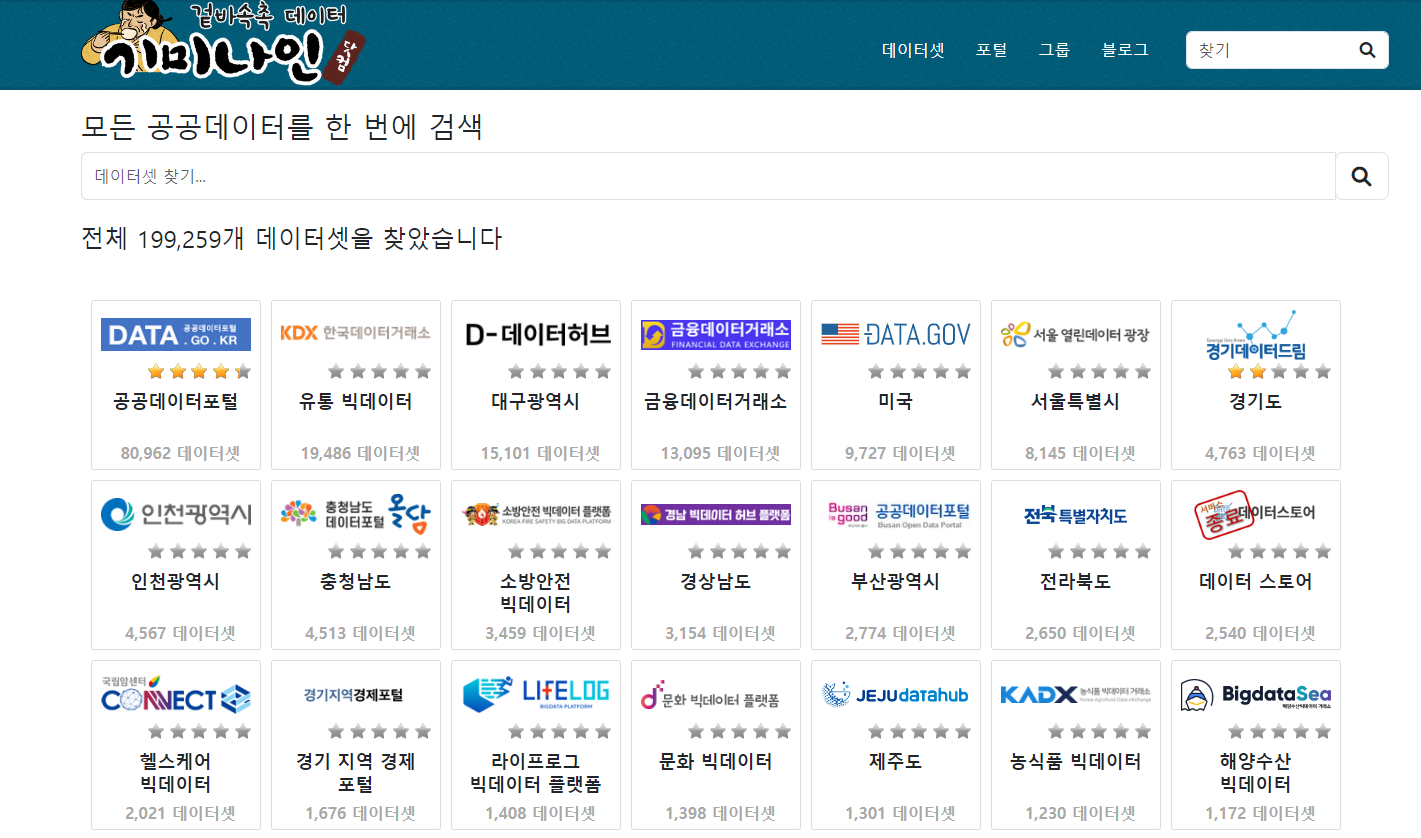Open the BigdataSea logo
The width and height of the screenshot is (1421, 838).
click(1256, 694)
